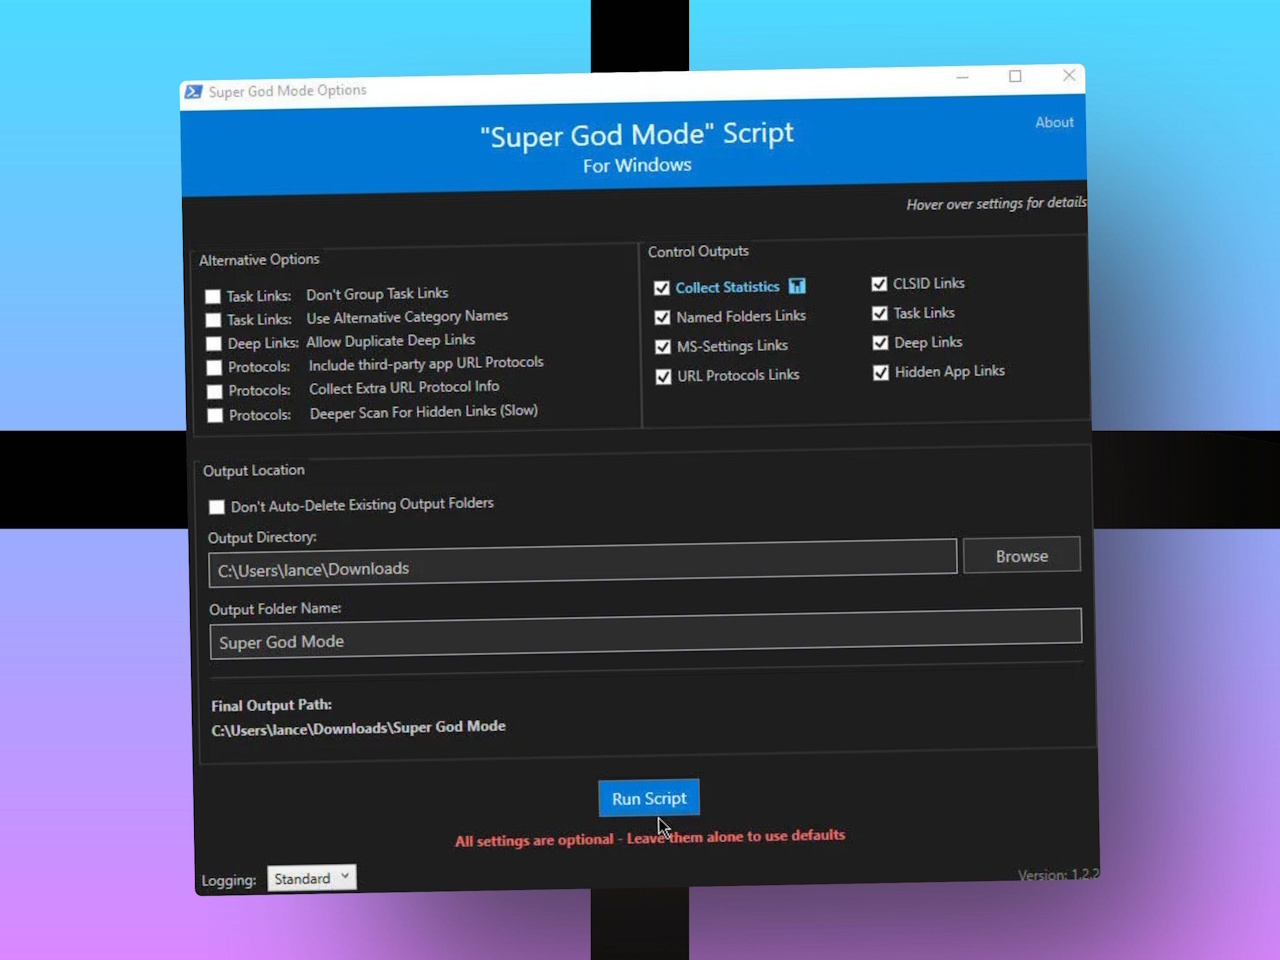Disable Named Folders Links output
Viewport: 1280px width, 960px height.
[662, 317]
